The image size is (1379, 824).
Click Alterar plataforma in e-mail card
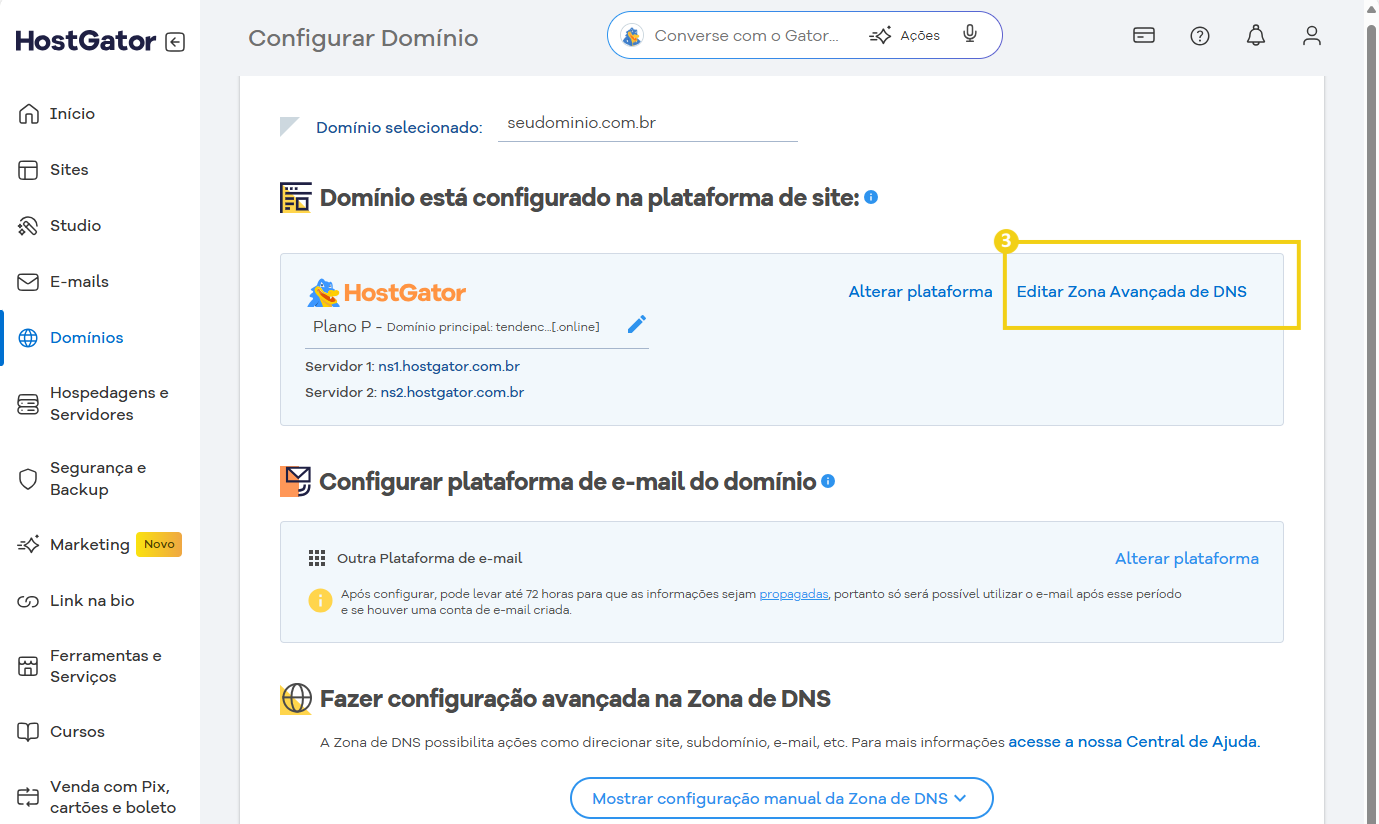pyautogui.click(x=1187, y=559)
